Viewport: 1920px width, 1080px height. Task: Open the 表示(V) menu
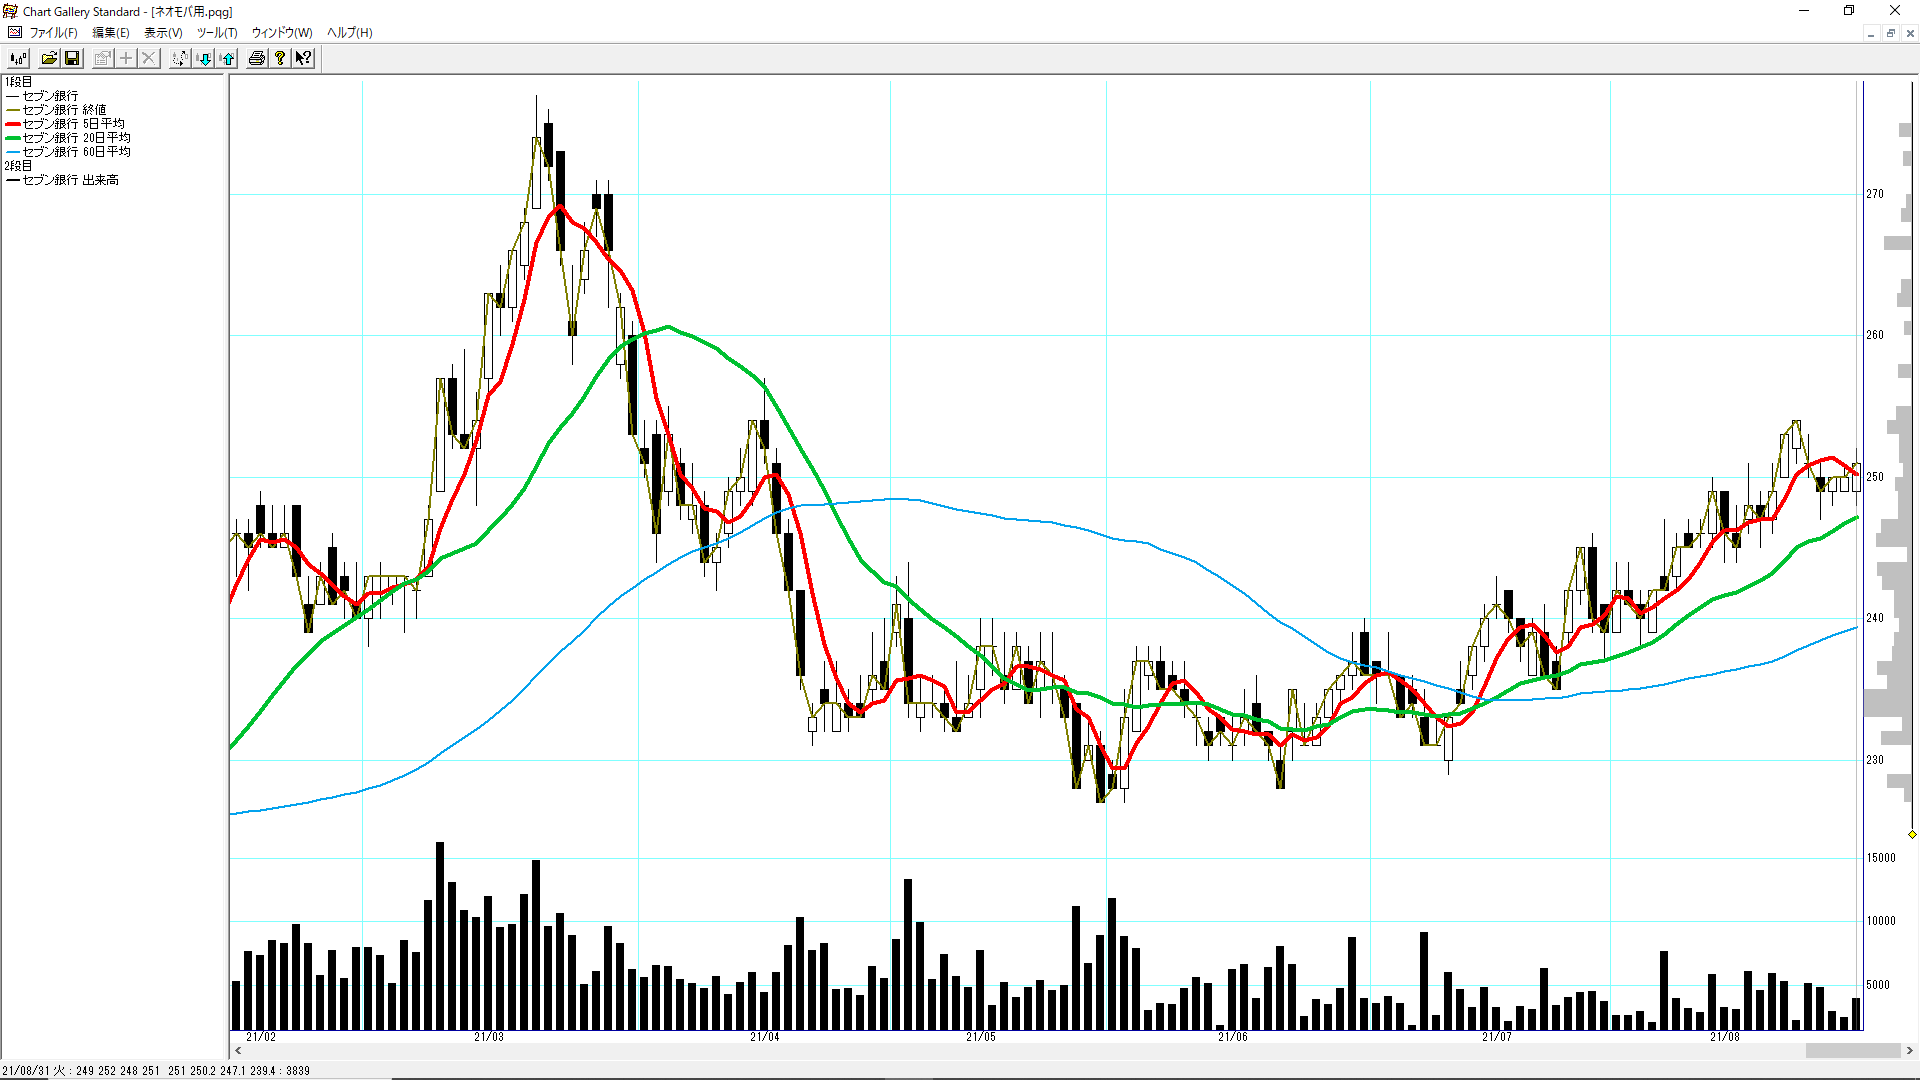pos(163,33)
